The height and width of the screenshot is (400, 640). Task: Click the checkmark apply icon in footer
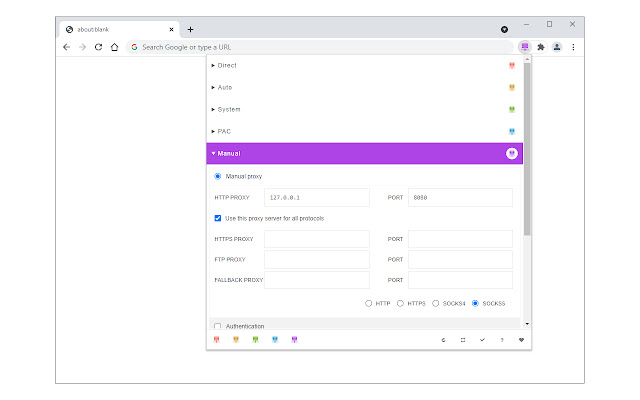pyautogui.click(x=482, y=340)
